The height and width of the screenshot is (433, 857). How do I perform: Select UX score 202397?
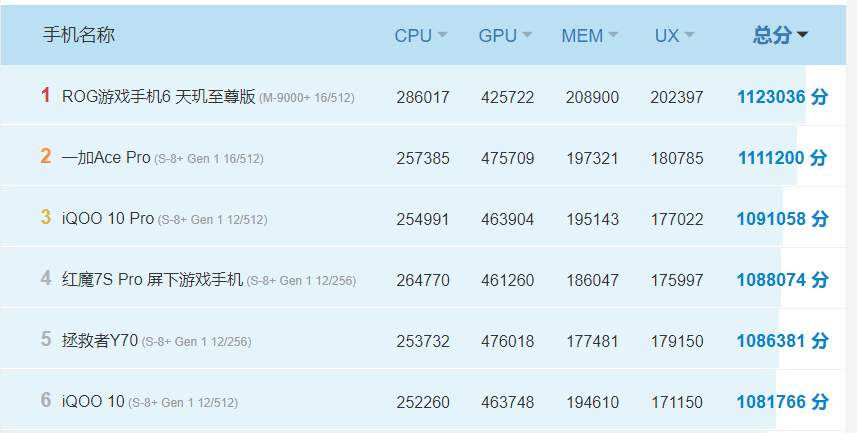click(x=677, y=97)
